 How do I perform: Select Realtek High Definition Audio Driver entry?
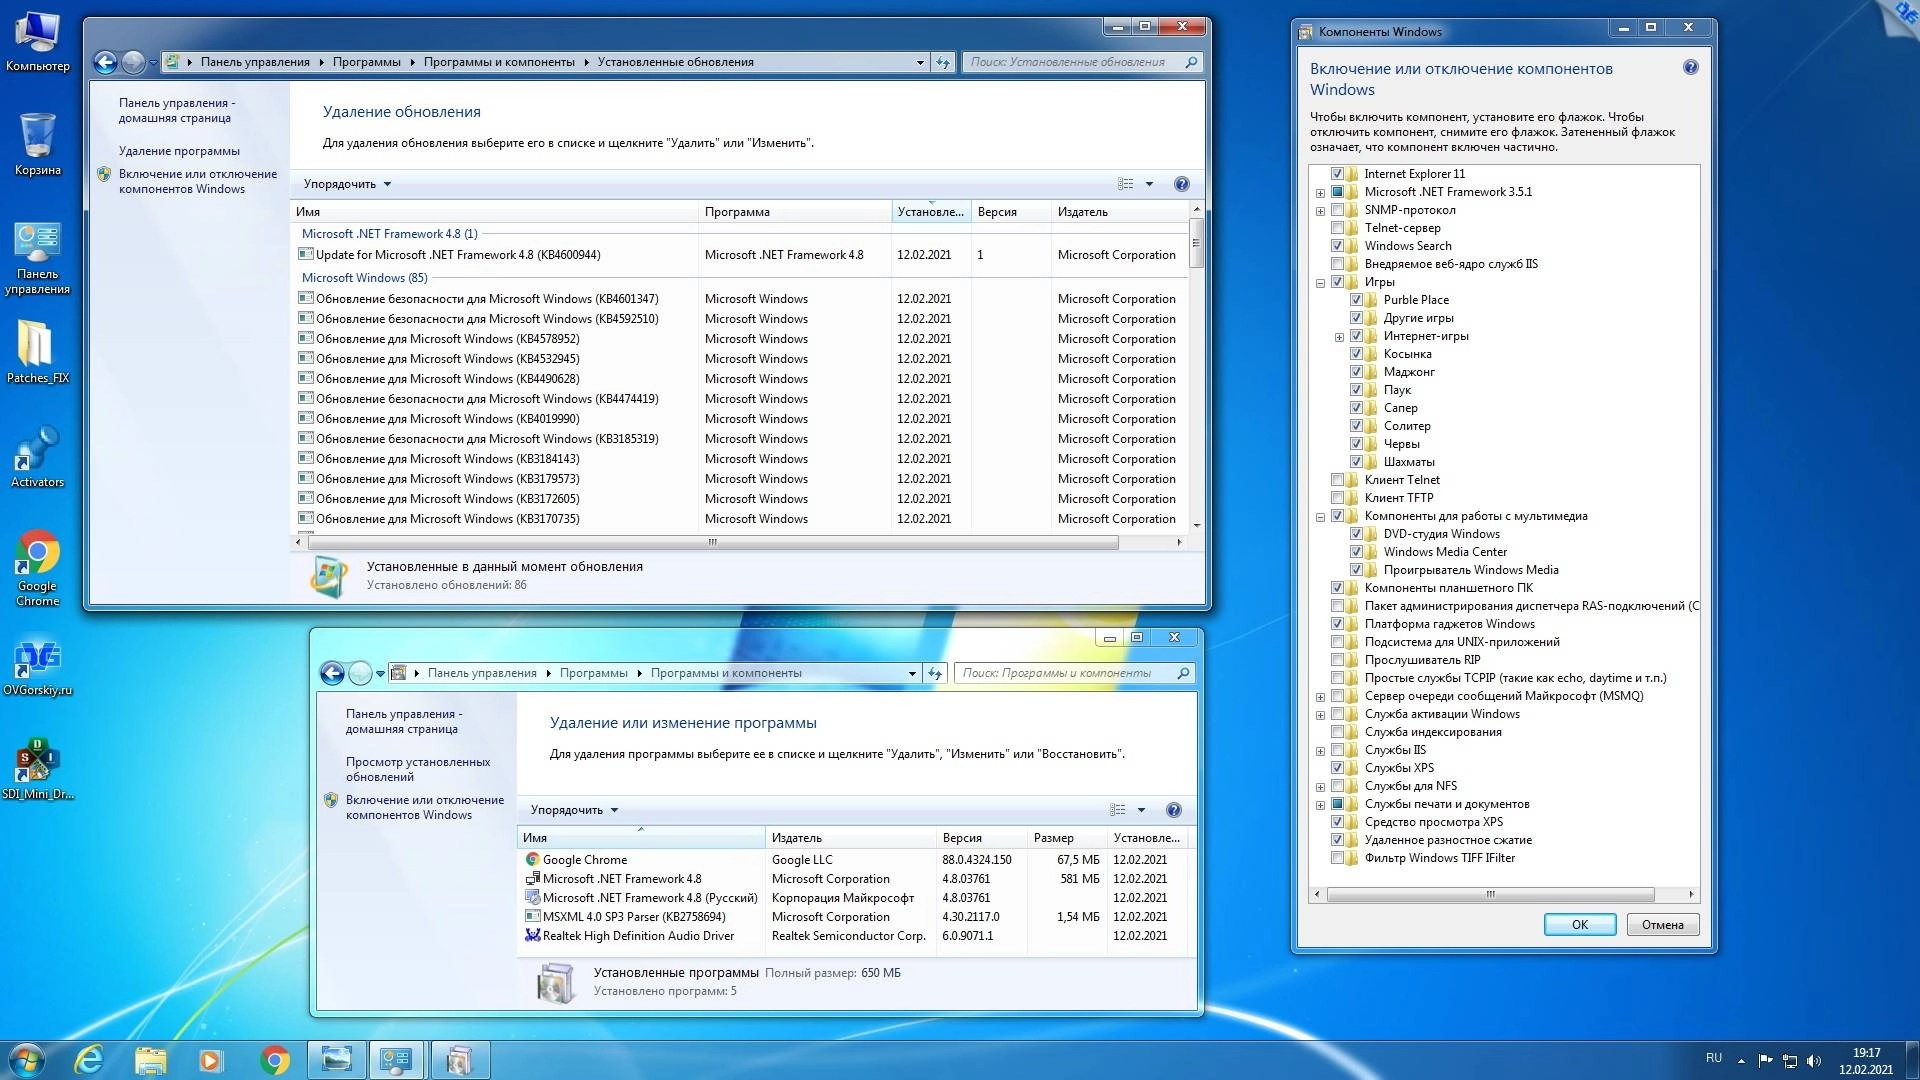[638, 936]
